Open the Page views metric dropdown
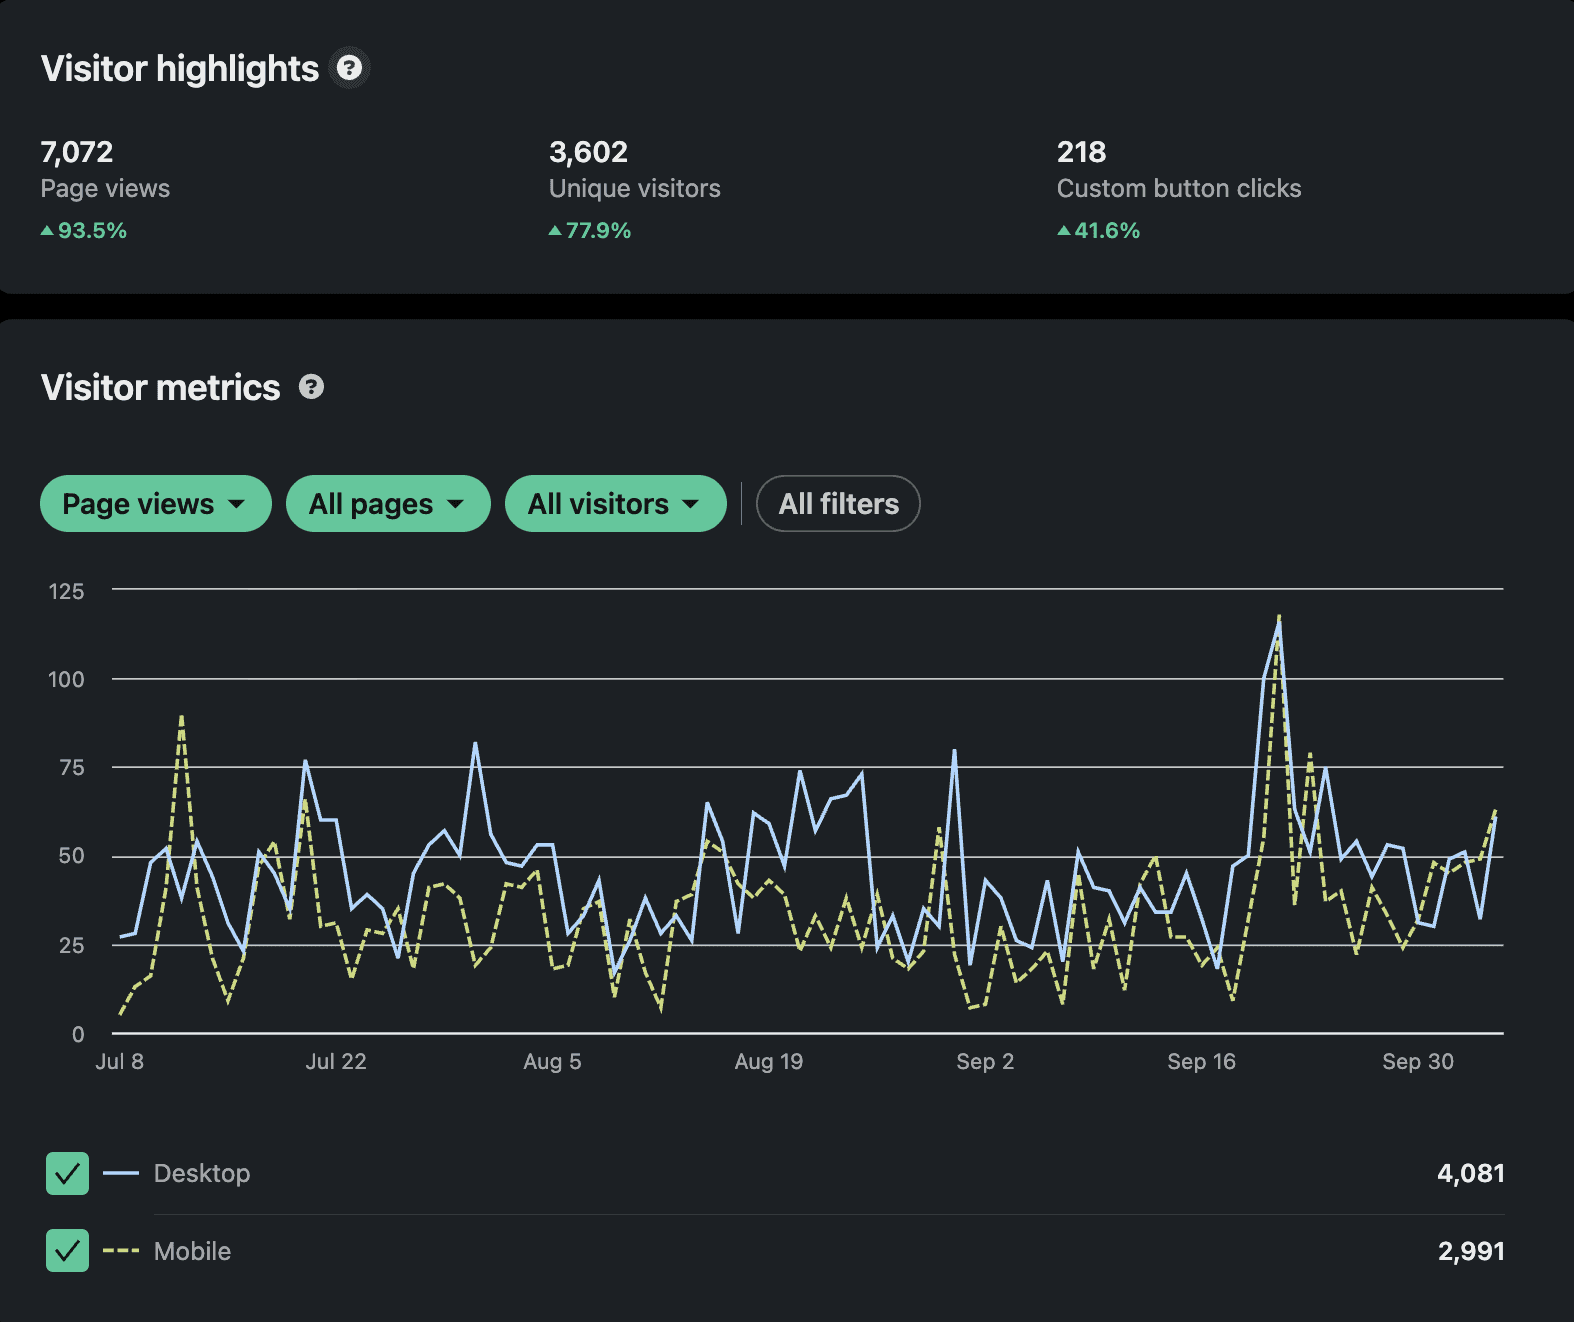Viewport: 1574px width, 1322px height. (156, 503)
